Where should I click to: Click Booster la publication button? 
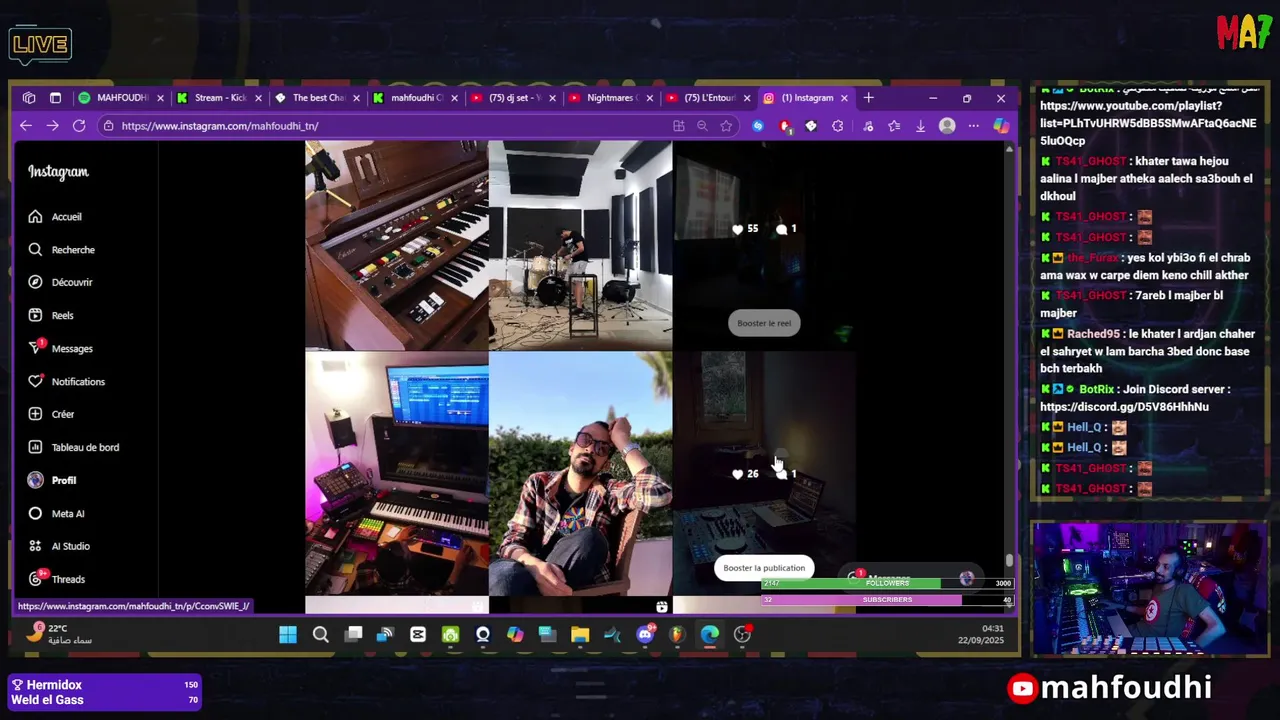click(x=764, y=568)
